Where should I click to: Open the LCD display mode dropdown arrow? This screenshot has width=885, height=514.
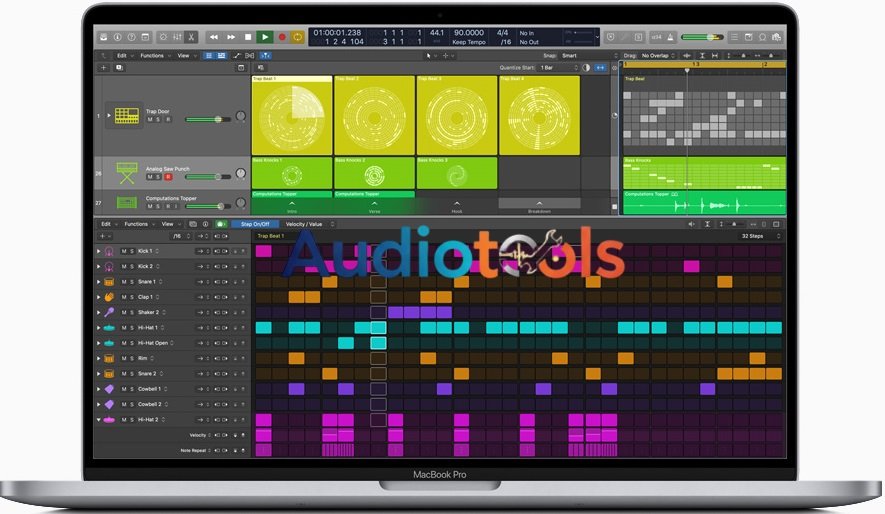tap(597, 37)
